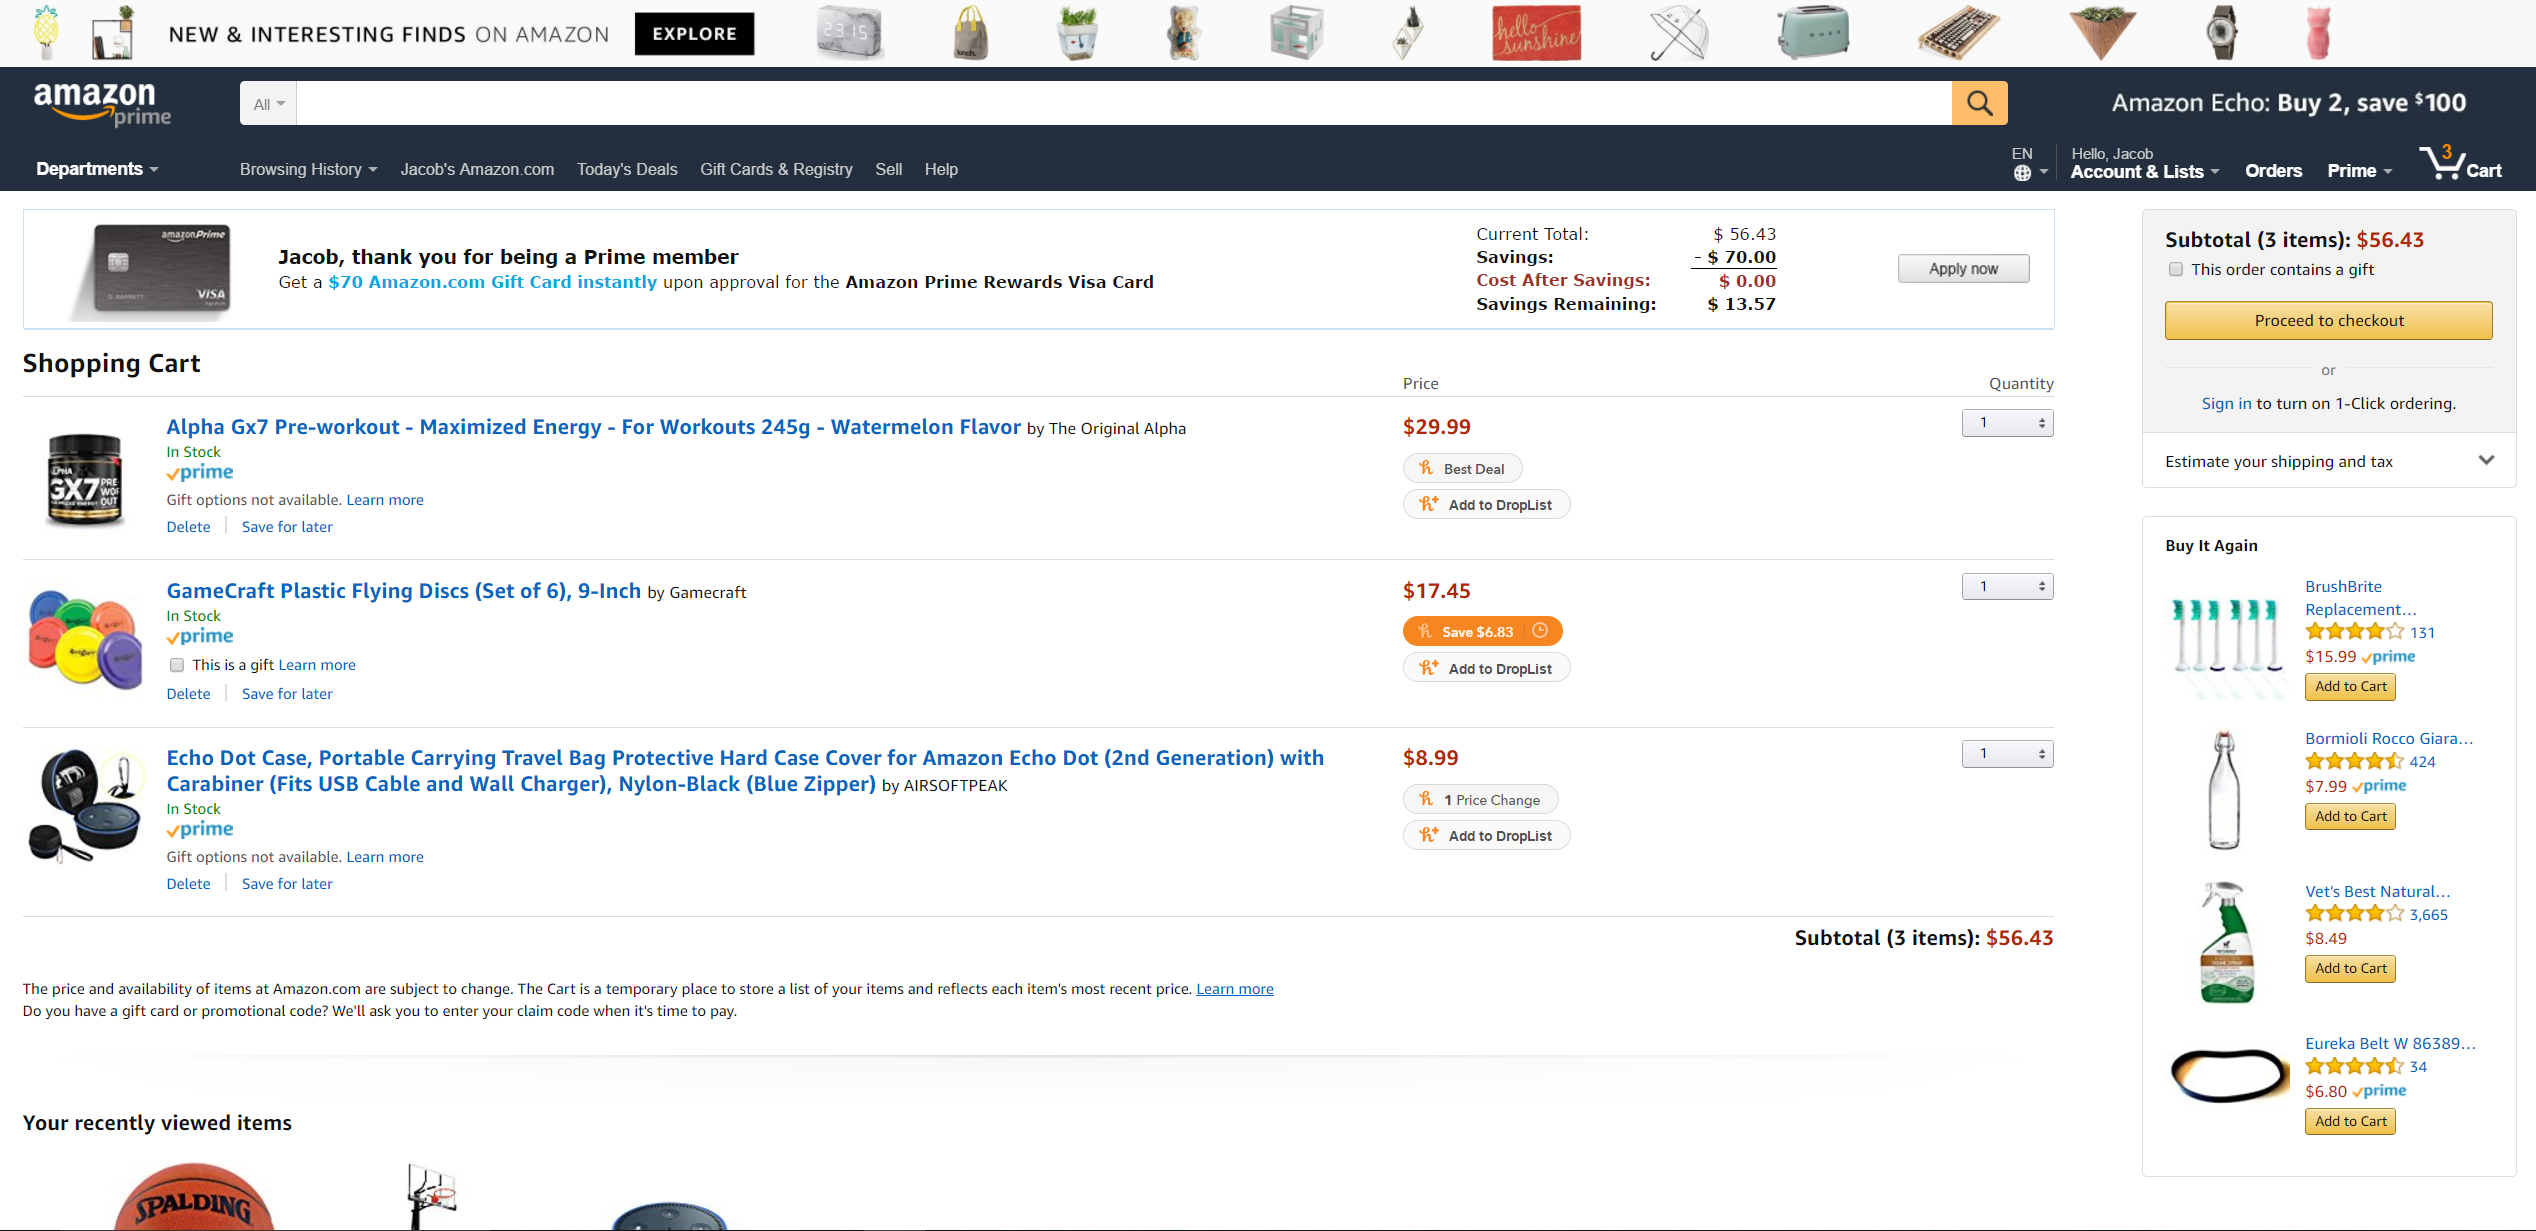This screenshot has height=1231, width=2536.
Task: Open the Prime dropdown in header
Action: tap(2359, 171)
